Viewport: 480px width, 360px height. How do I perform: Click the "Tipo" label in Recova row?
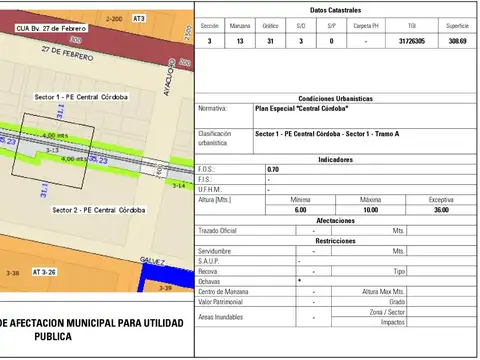(399, 271)
